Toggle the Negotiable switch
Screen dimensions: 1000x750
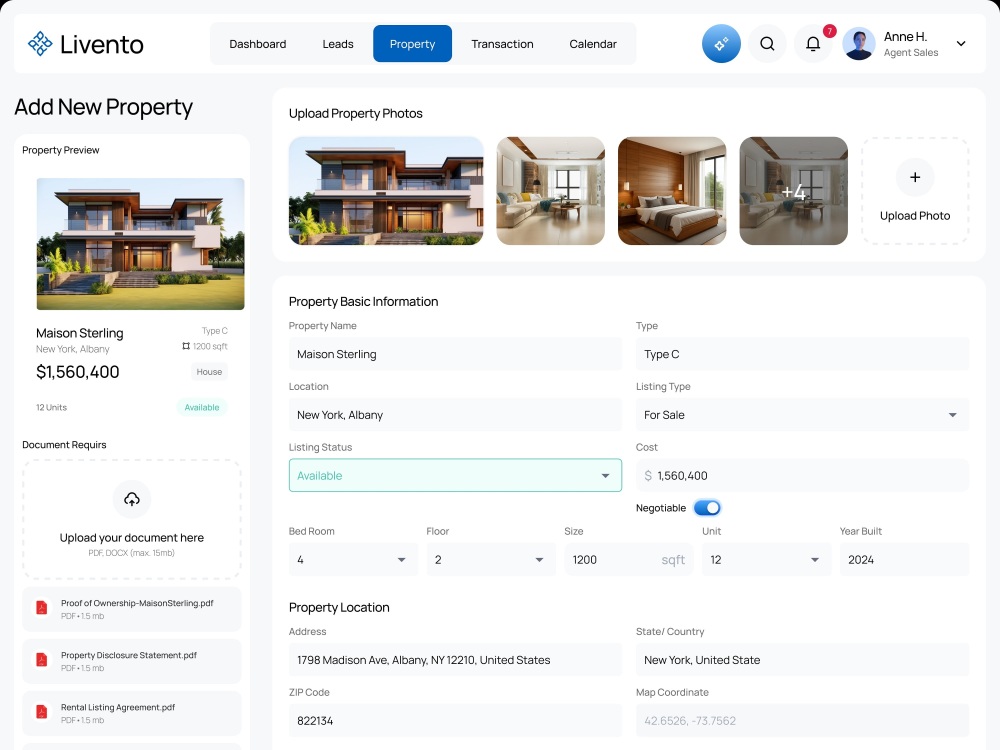[x=707, y=508]
